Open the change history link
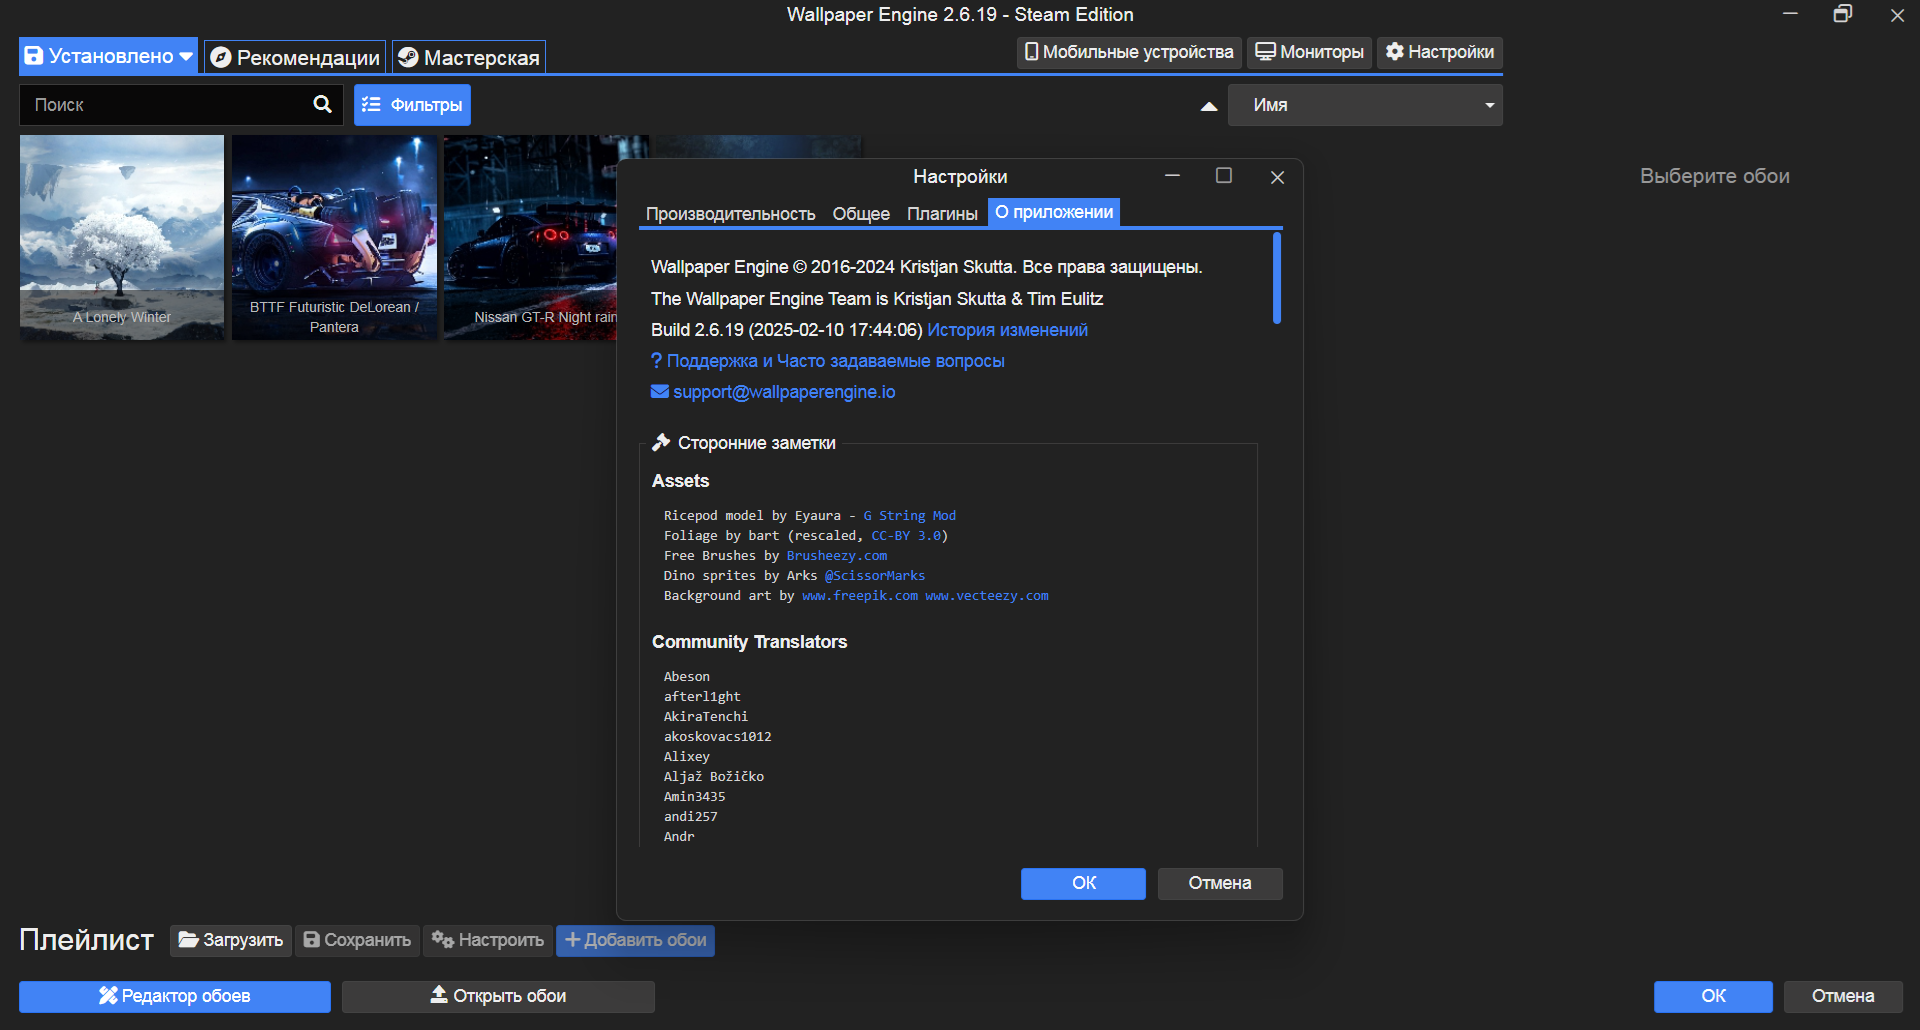 1007,330
